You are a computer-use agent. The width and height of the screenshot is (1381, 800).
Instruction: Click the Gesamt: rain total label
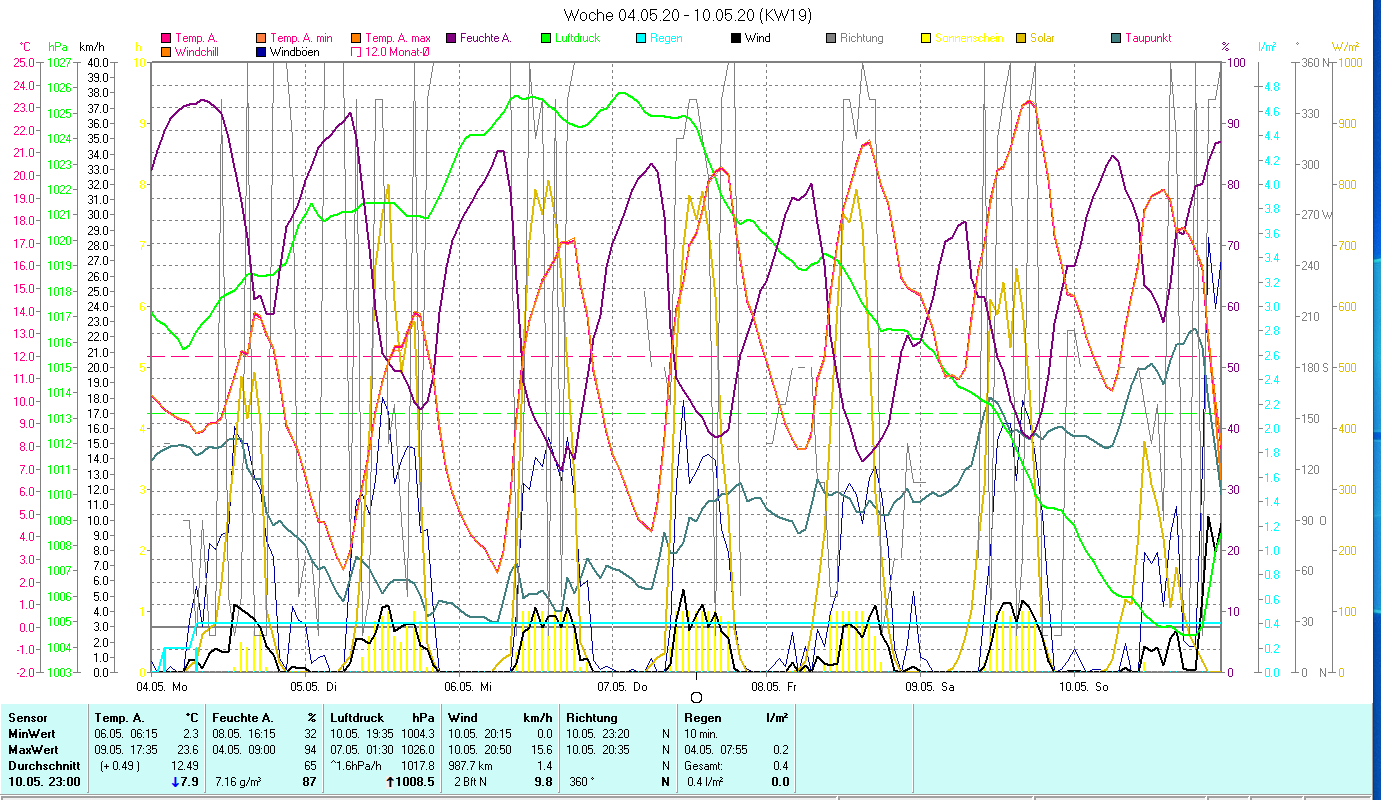[x=705, y=766]
